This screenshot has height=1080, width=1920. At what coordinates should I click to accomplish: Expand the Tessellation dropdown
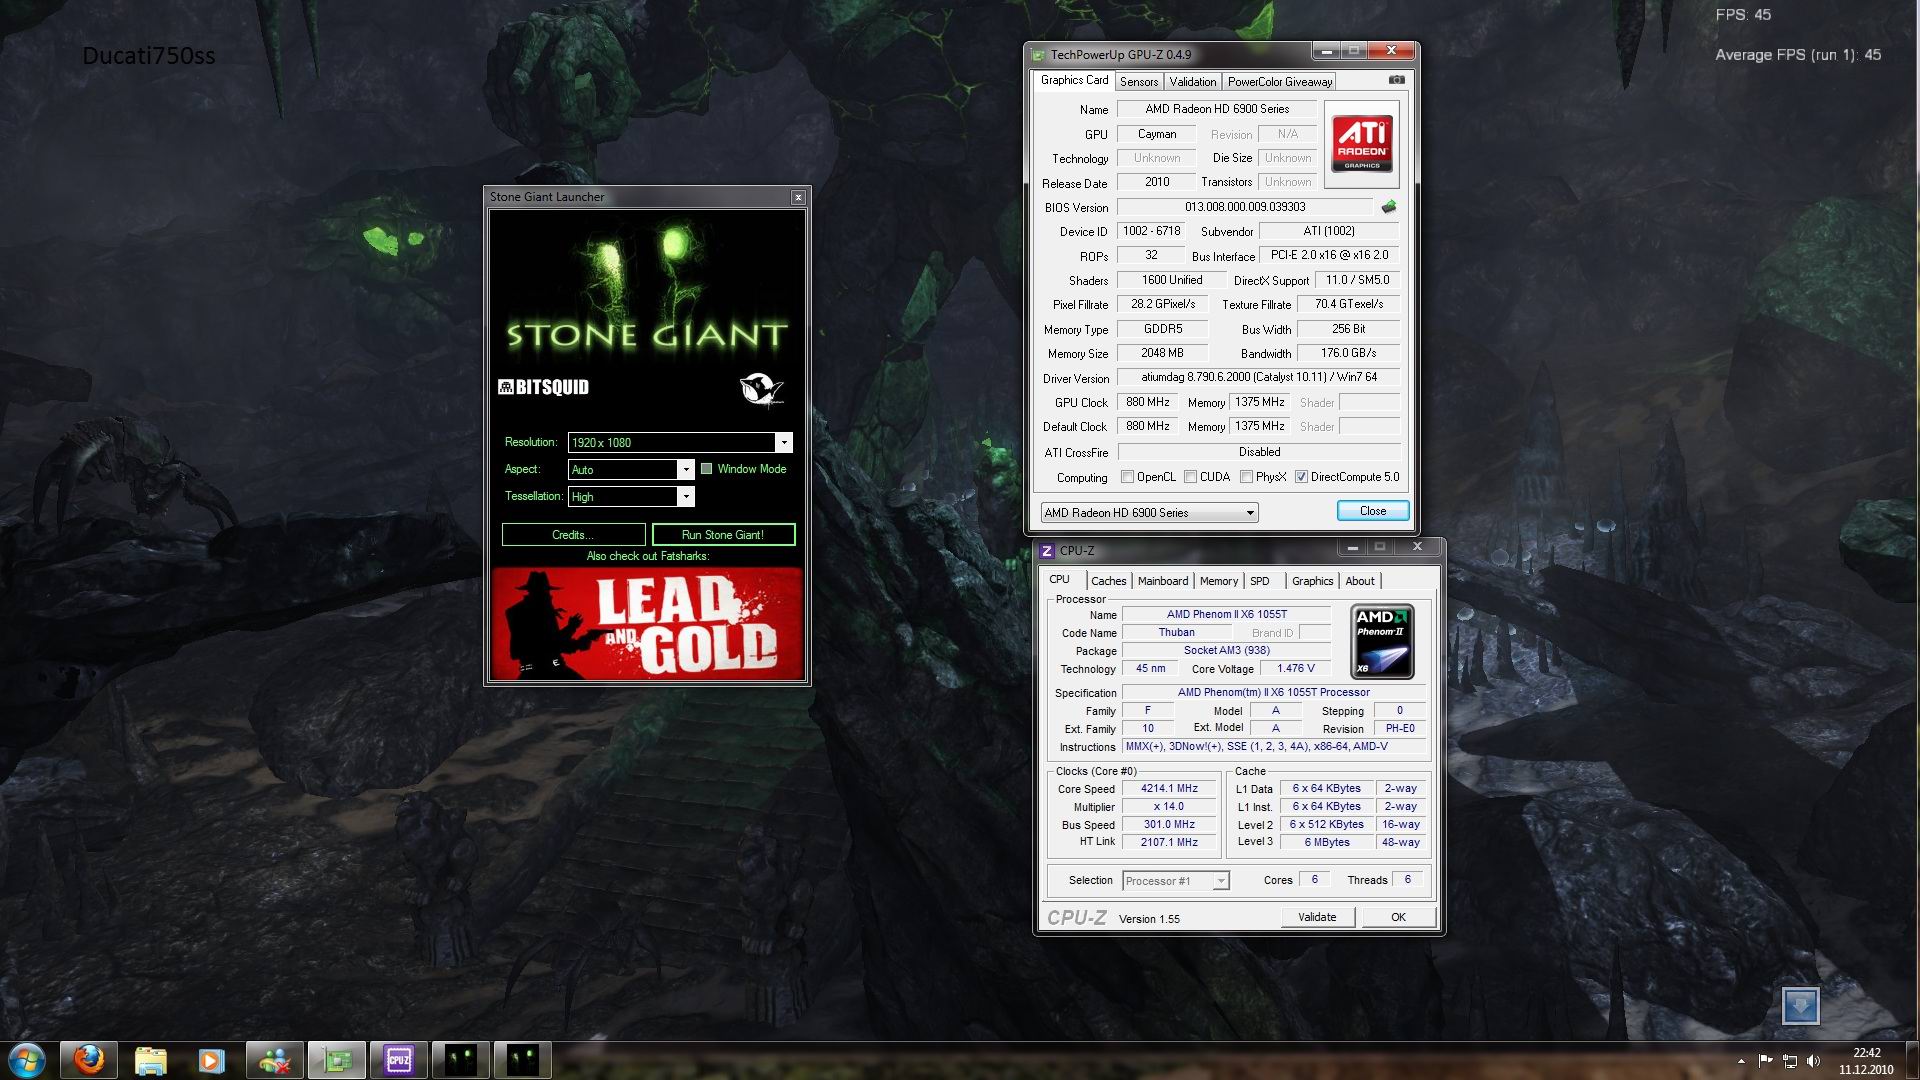pyautogui.click(x=685, y=496)
